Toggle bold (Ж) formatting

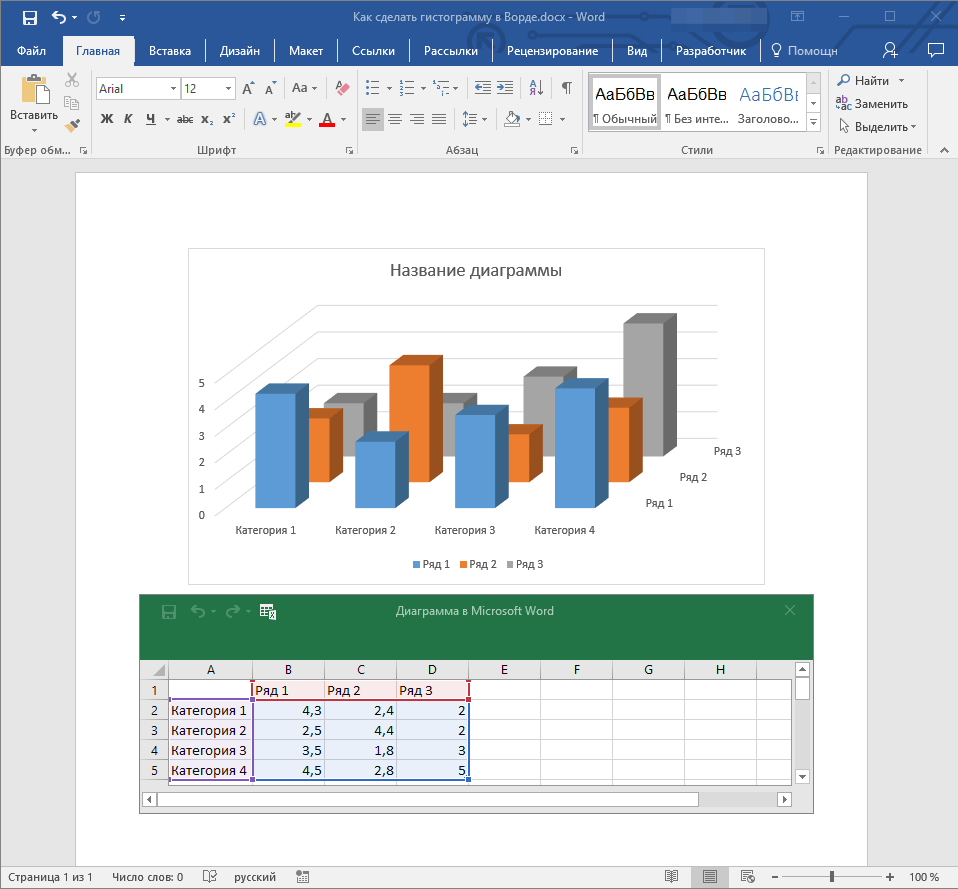tap(107, 119)
